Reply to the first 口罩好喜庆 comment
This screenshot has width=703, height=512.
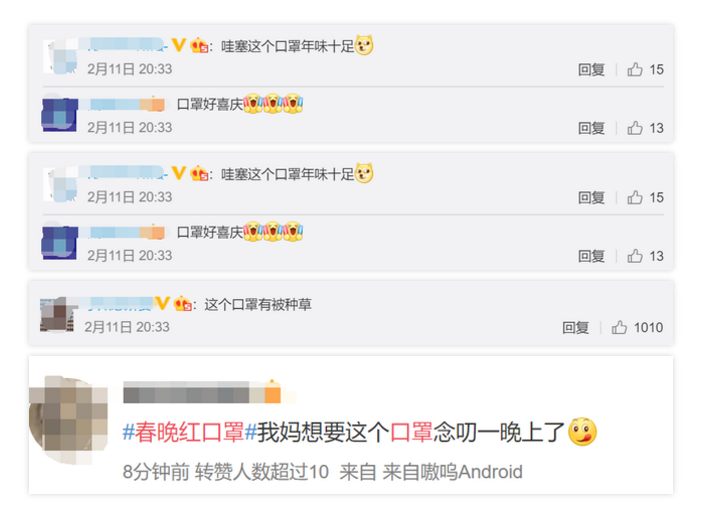[x=591, y=128]
